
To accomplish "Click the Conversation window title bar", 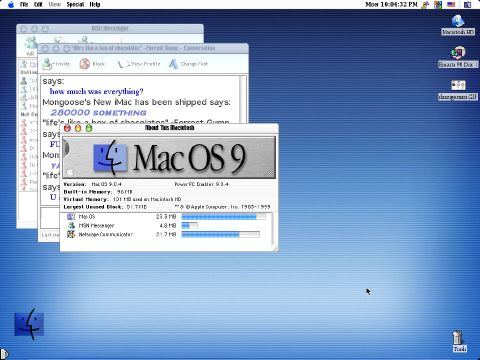I will point(143,48).
